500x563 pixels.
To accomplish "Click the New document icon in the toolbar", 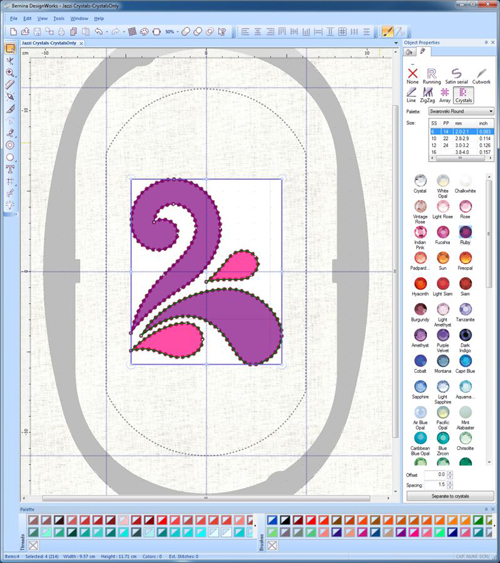I will coord(13,32).
